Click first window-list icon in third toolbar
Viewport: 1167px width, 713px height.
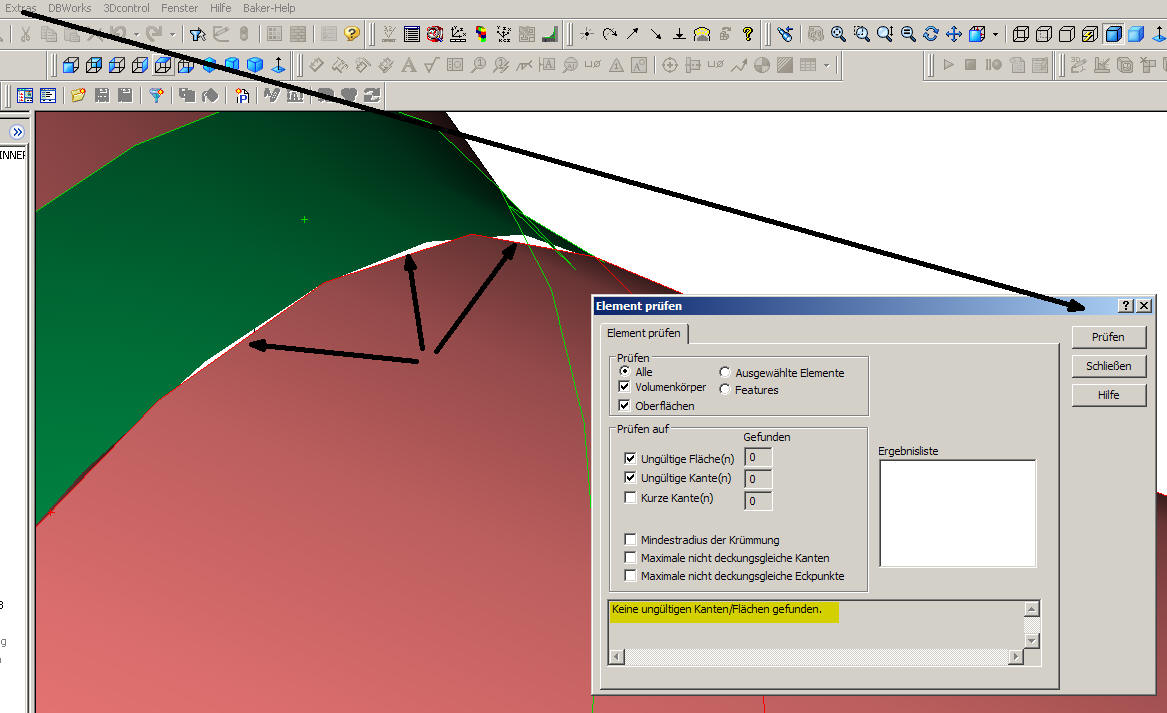pyautogui.click(x=25, y=95)
